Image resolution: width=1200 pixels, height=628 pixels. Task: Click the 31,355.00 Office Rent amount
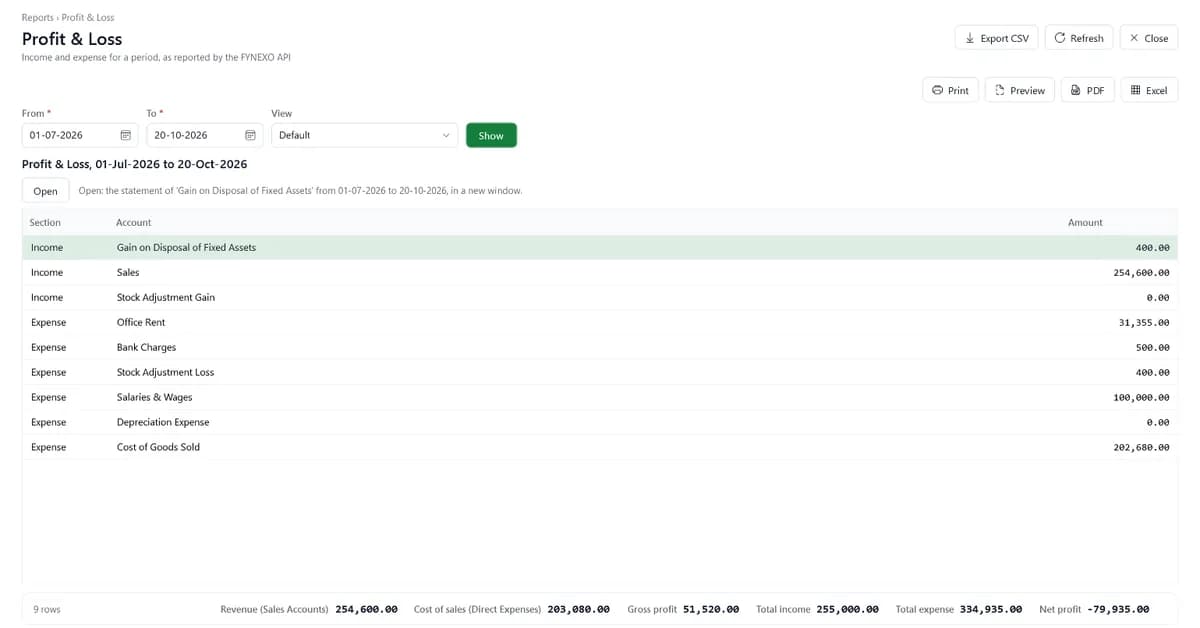pyautogui.click(x=1144, y=322)
